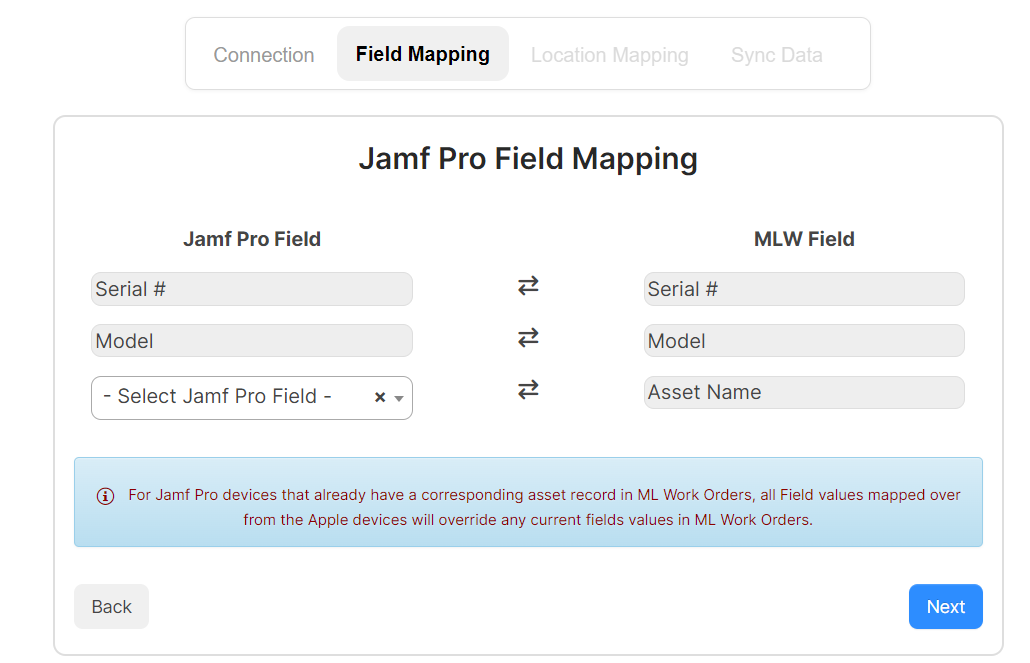Expand the Select Jamf Pro Field dropdown arrow
This screenshot has width=1030, height=663.
[x=399, y=398]
